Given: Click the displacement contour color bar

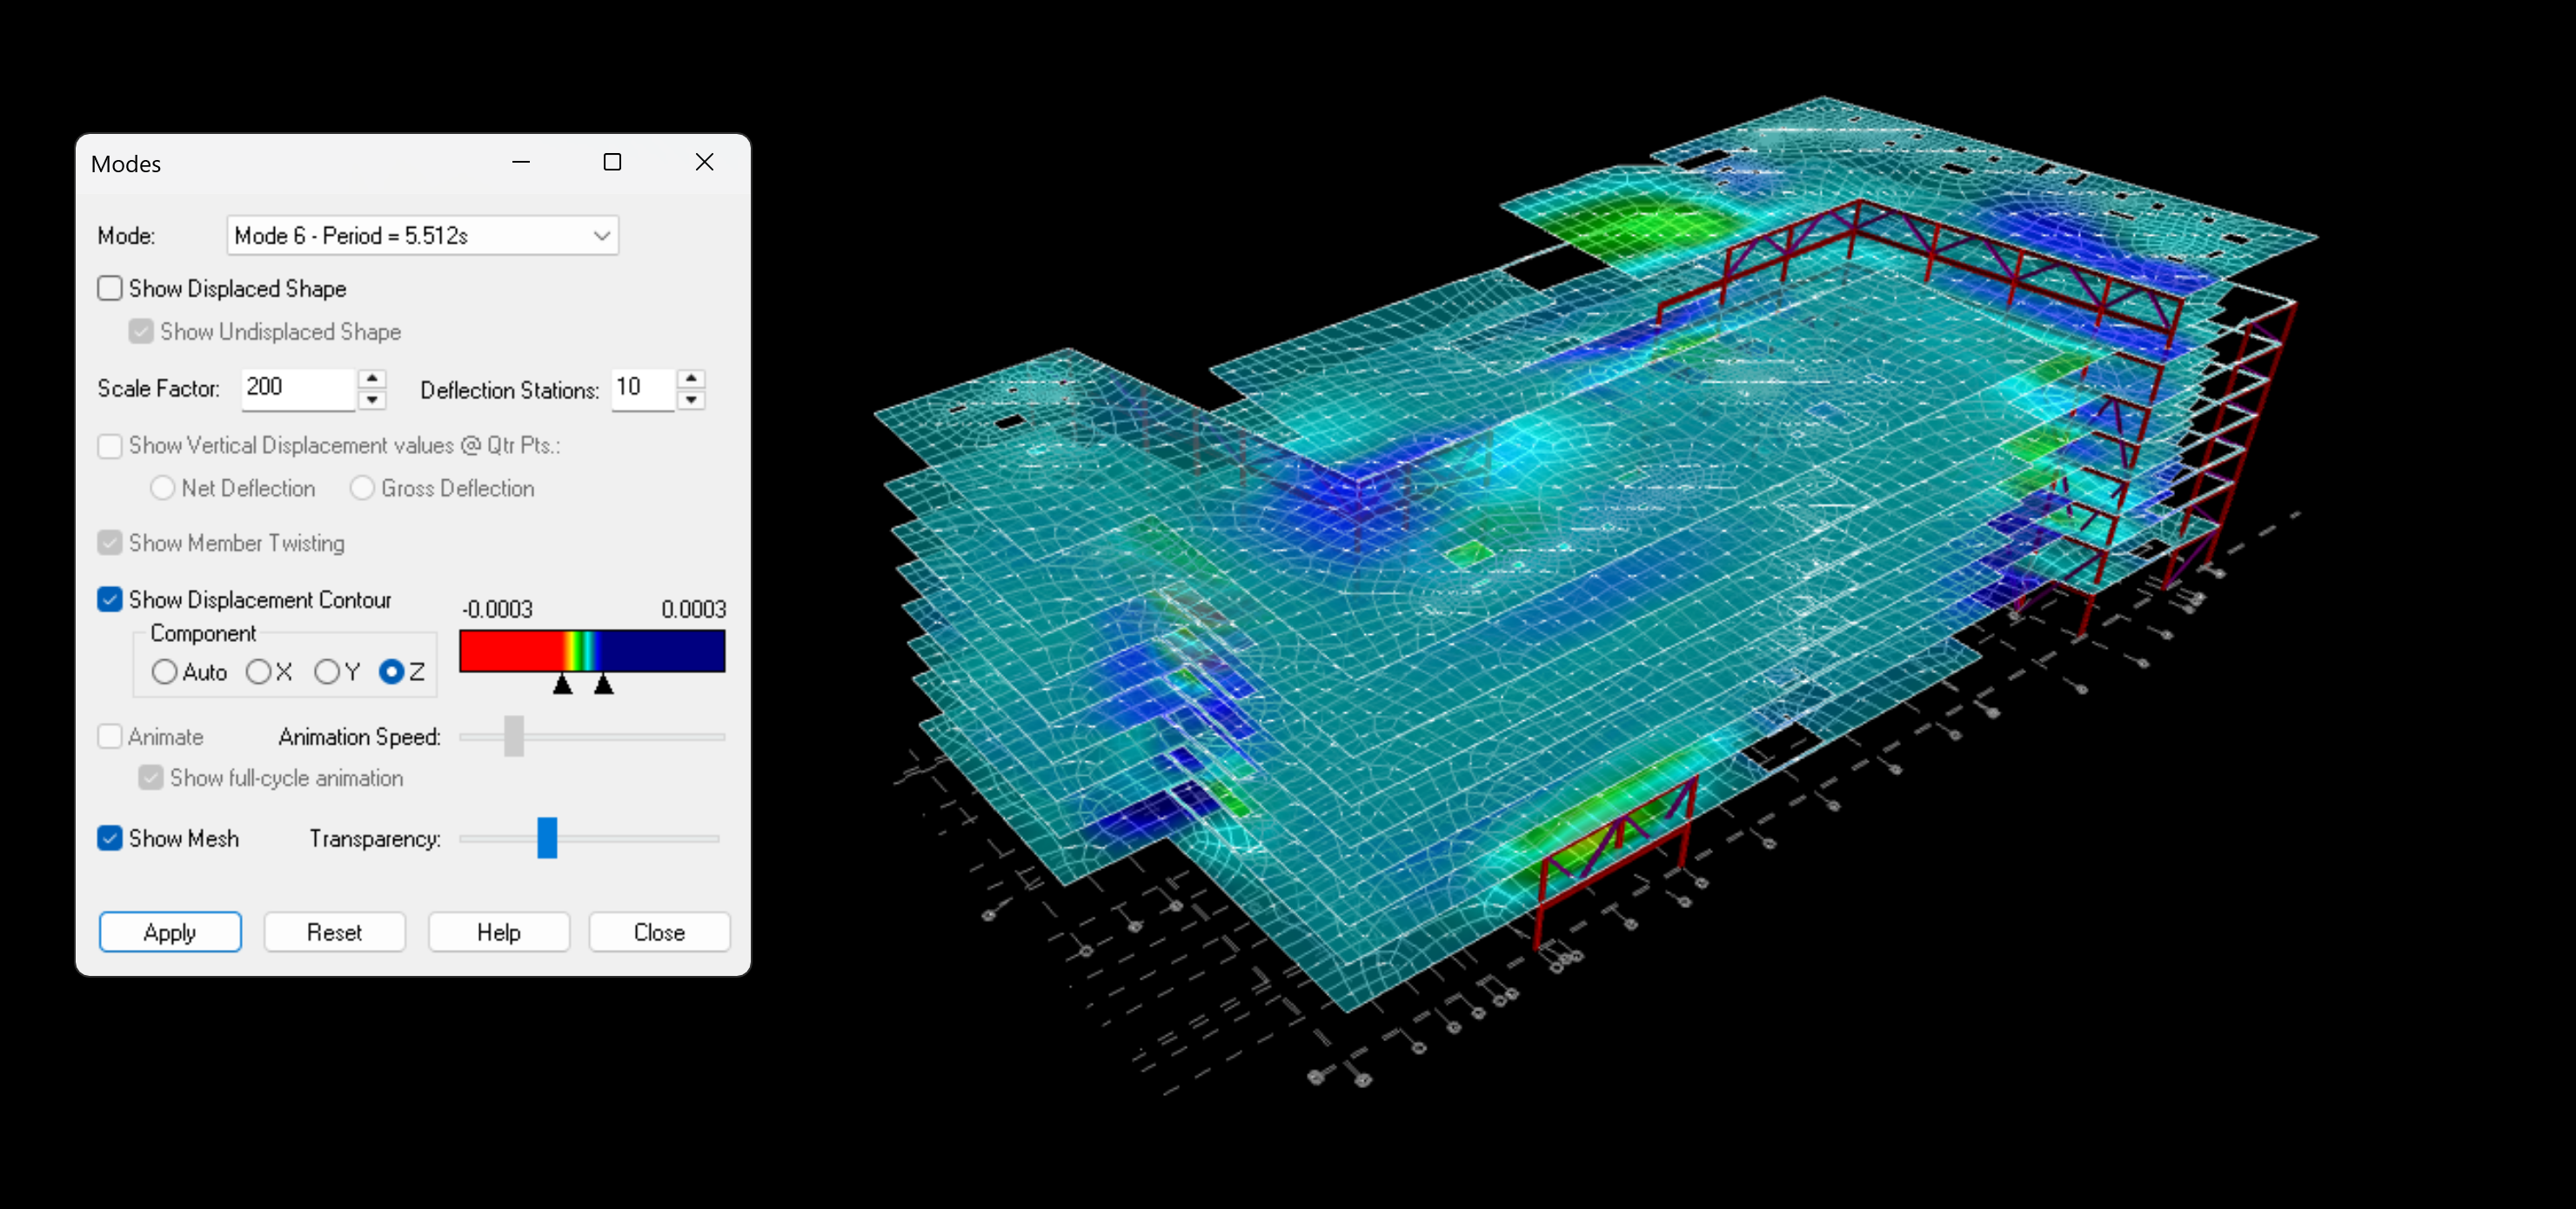Looking at the screenshot, I should pyautogui.click(x=592, y=650).
